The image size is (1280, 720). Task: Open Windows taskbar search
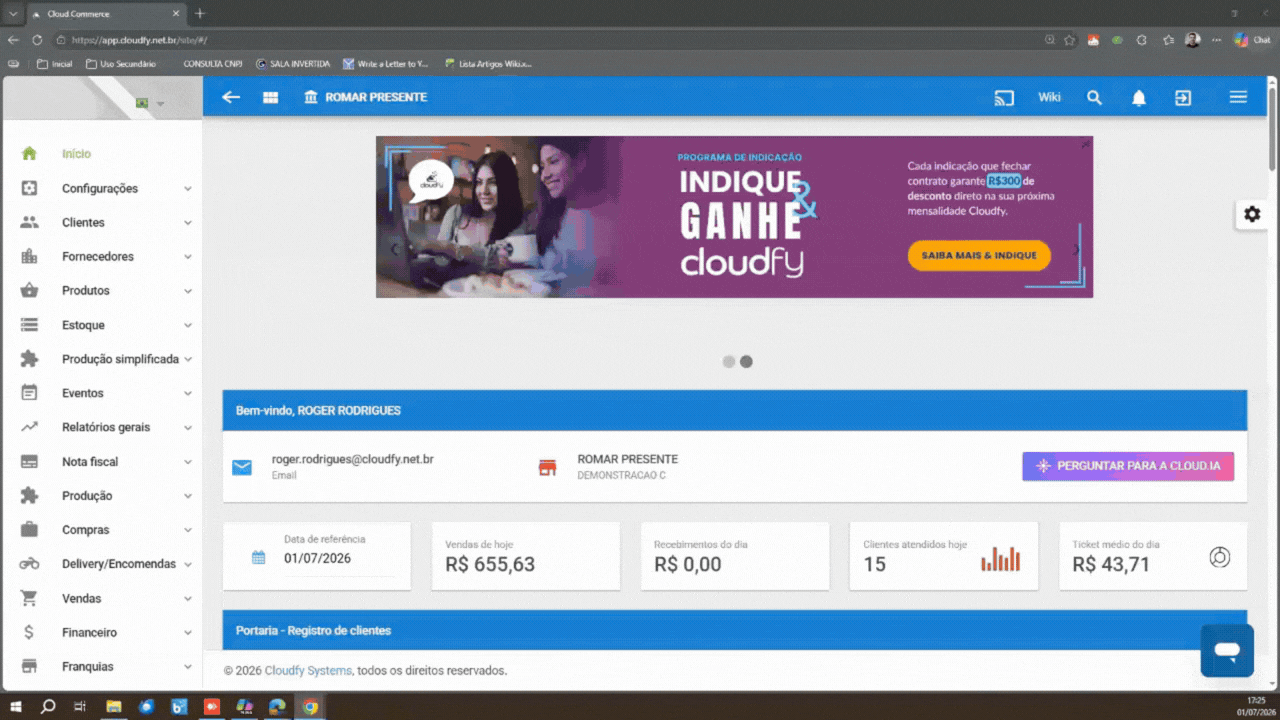(47, 706)
